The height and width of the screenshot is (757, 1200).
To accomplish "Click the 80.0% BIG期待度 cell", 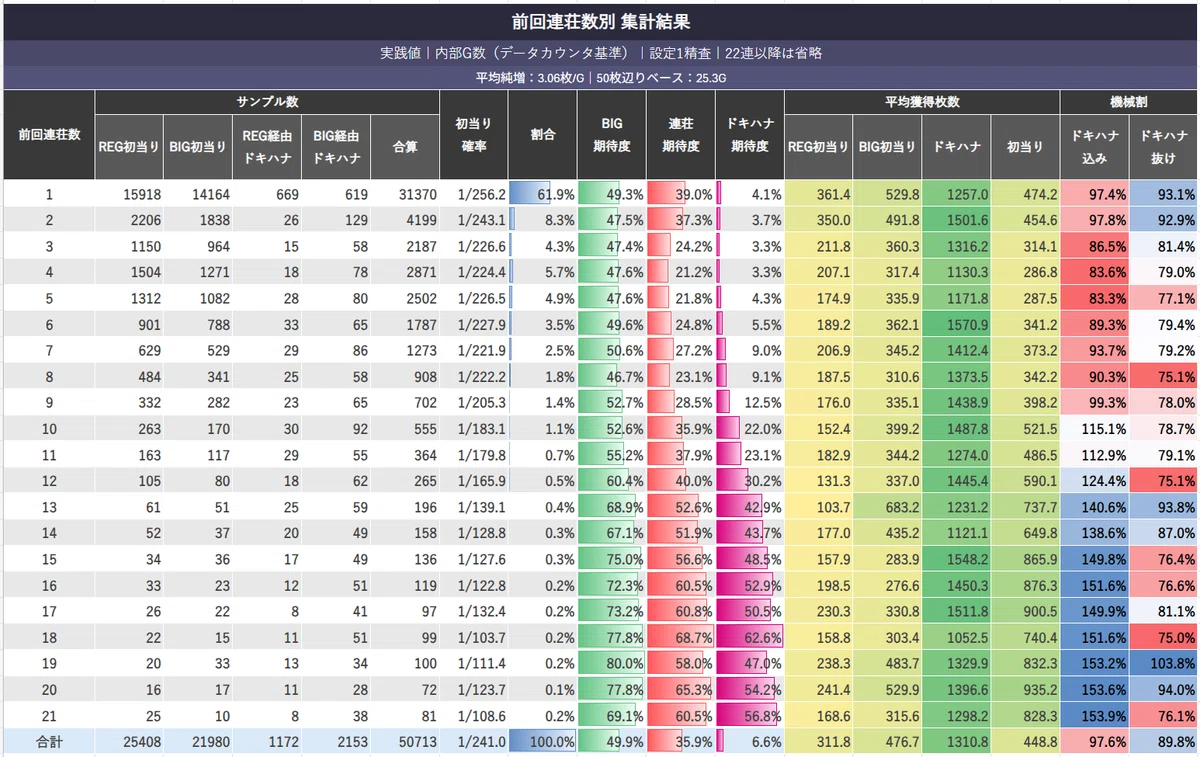I will (612, 664).
